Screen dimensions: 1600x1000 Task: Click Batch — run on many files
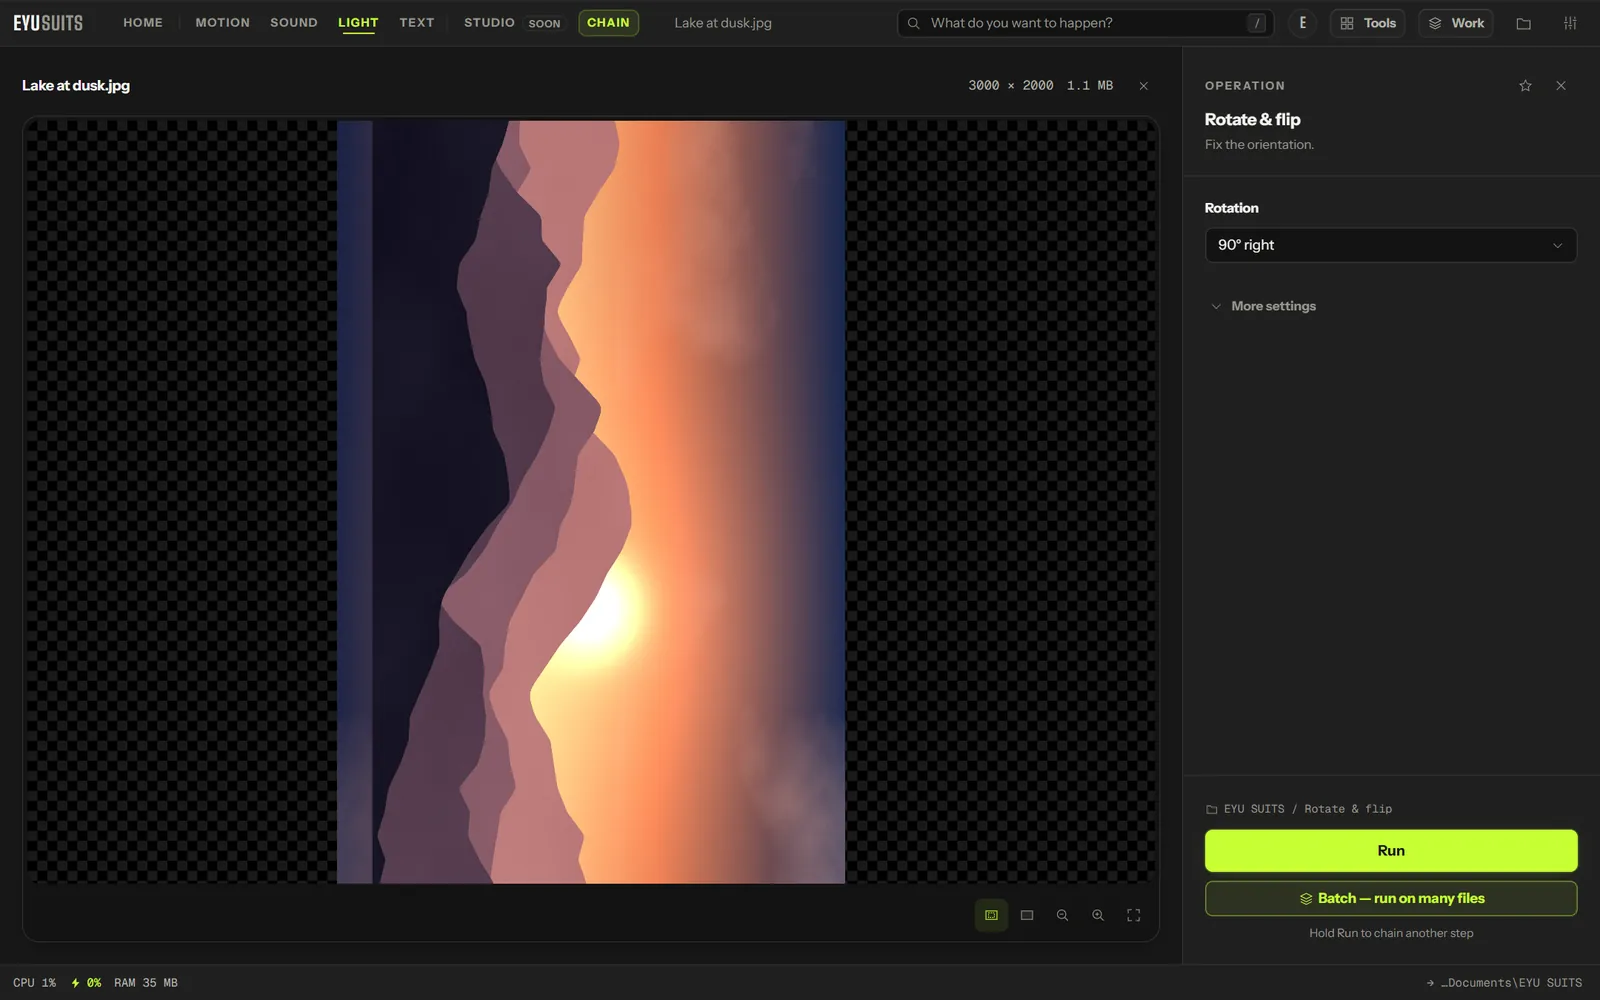1391,898
